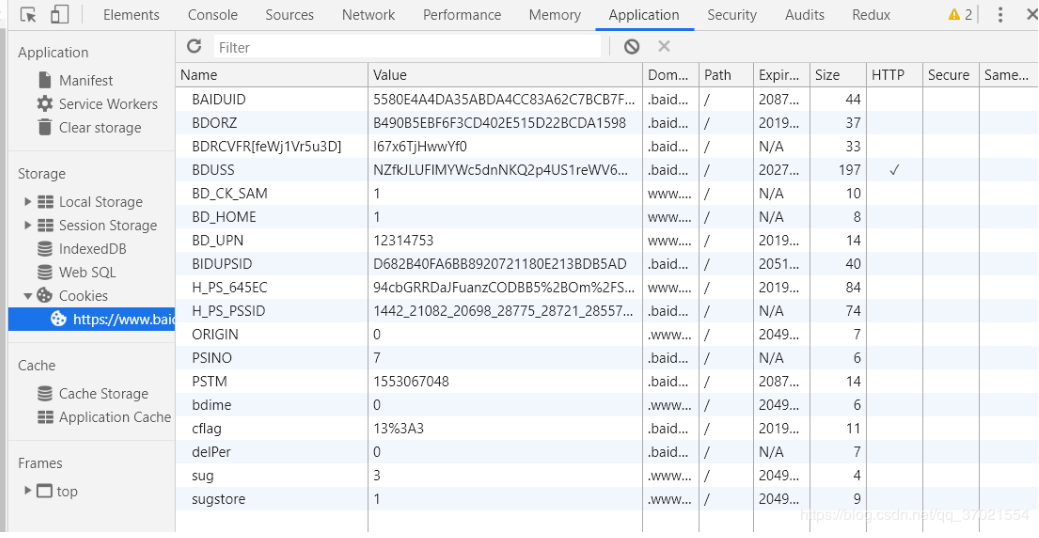Click the BD_UPN value 12314753
Image resolution: width=1039 pixels, height=538 pixels.
pyautogui.click(x=403, y=240)
